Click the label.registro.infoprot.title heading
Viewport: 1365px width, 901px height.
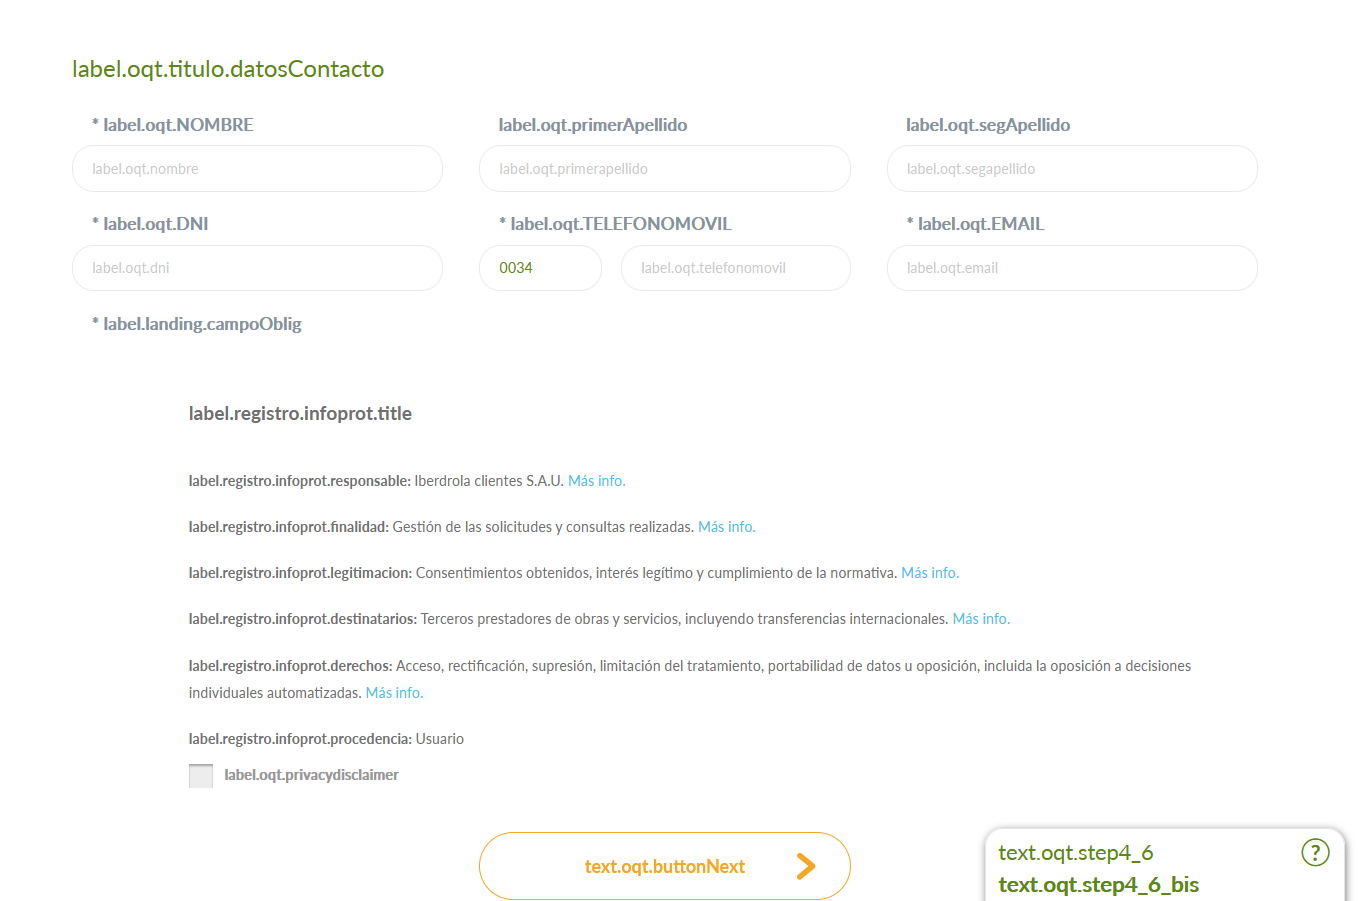click(300, 414)
